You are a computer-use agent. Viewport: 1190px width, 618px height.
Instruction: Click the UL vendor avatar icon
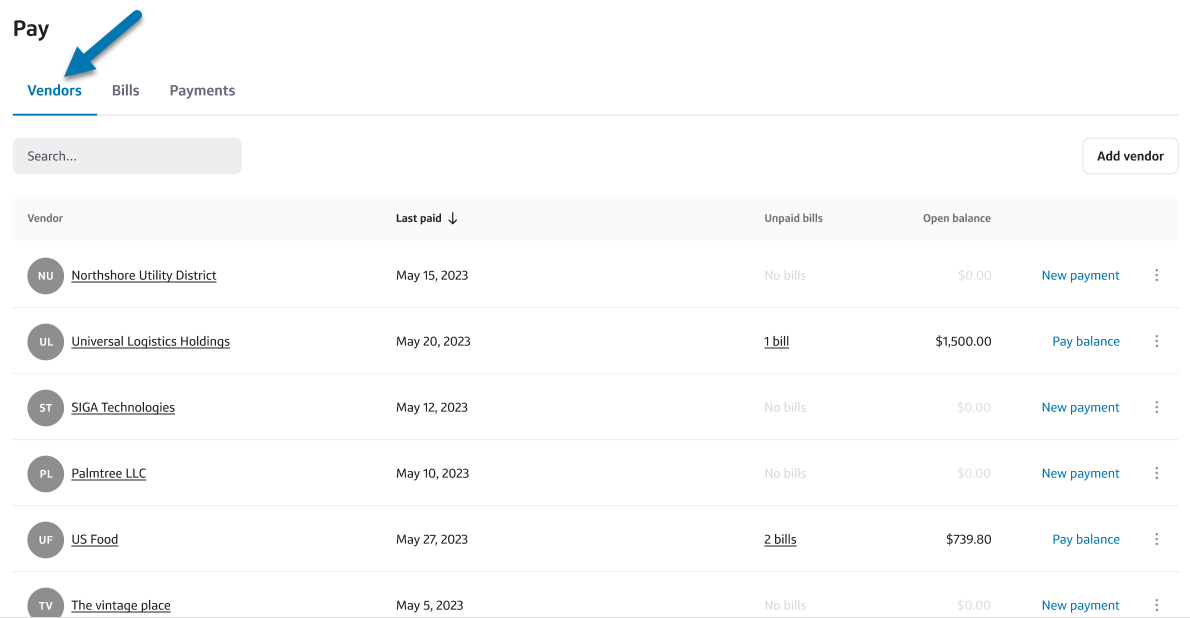click(x=46, y=342)
